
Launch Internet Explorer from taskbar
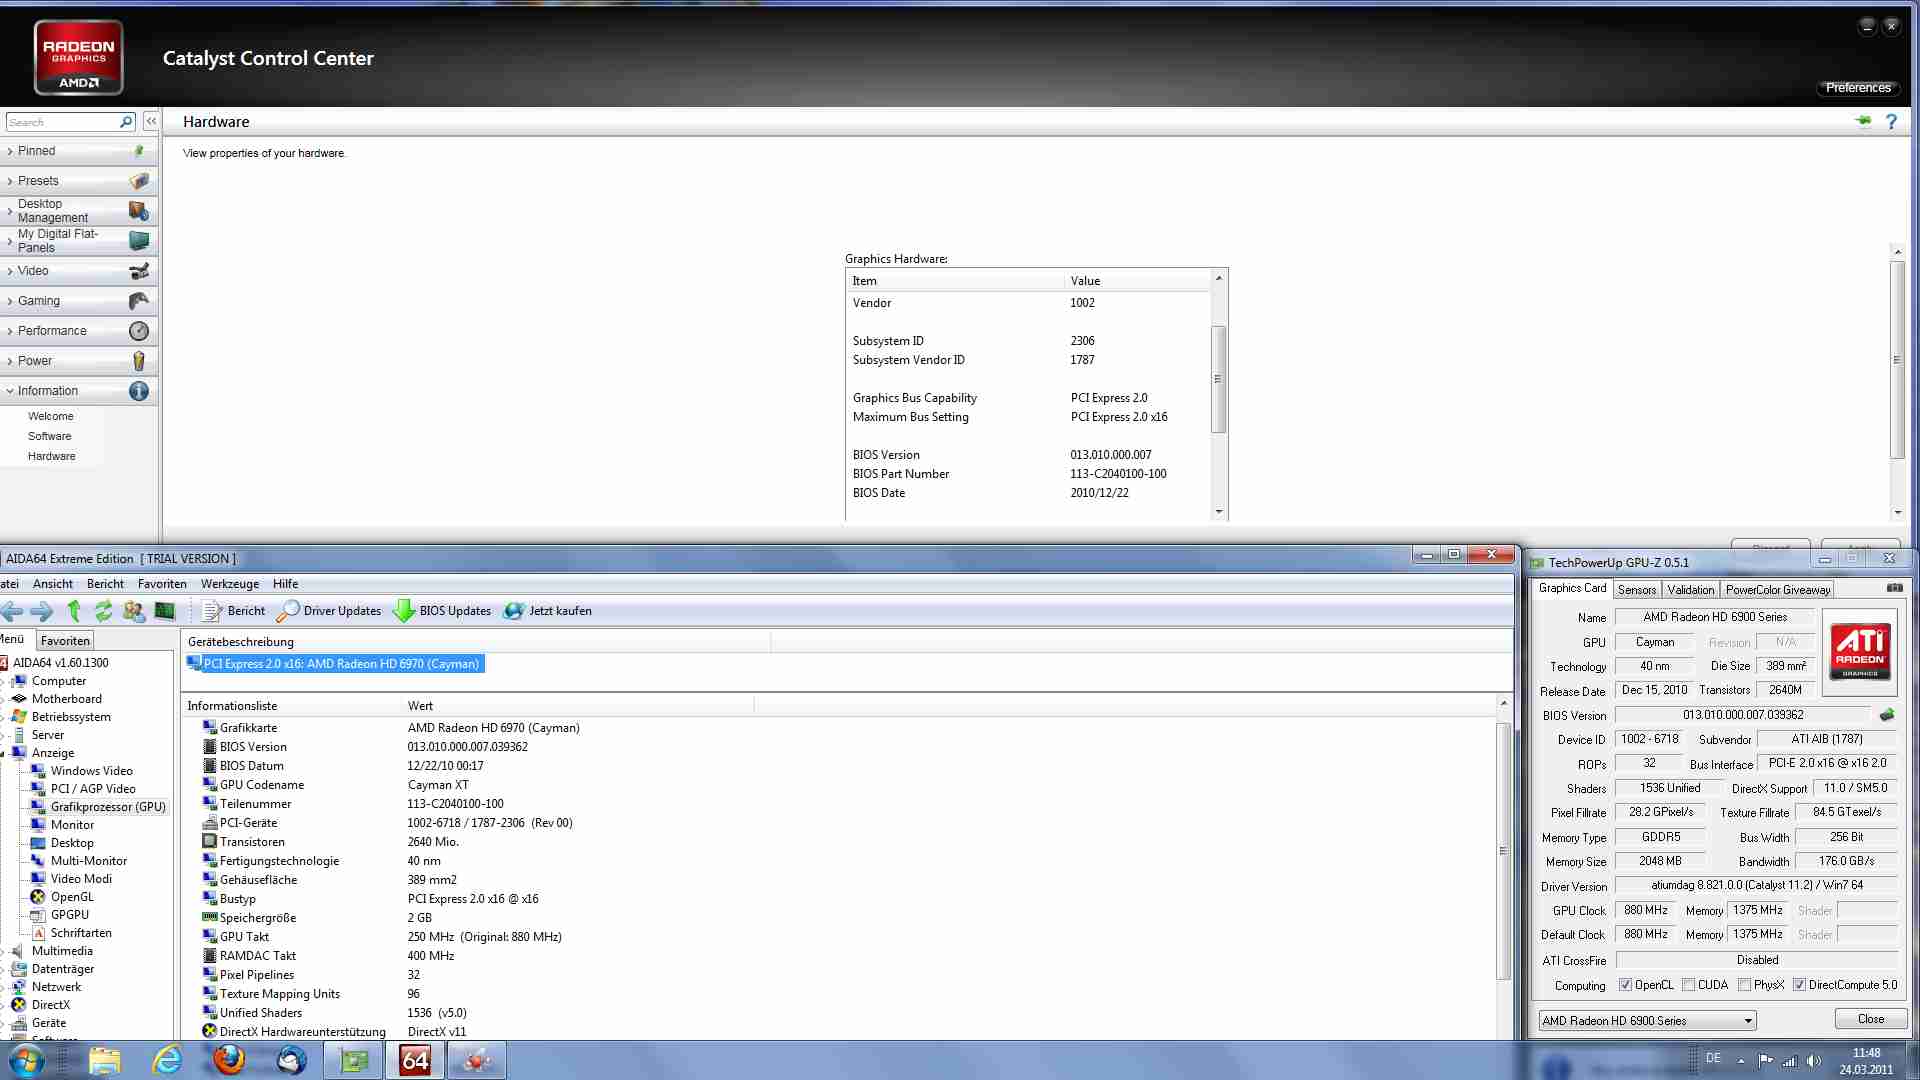[166, 1060]
